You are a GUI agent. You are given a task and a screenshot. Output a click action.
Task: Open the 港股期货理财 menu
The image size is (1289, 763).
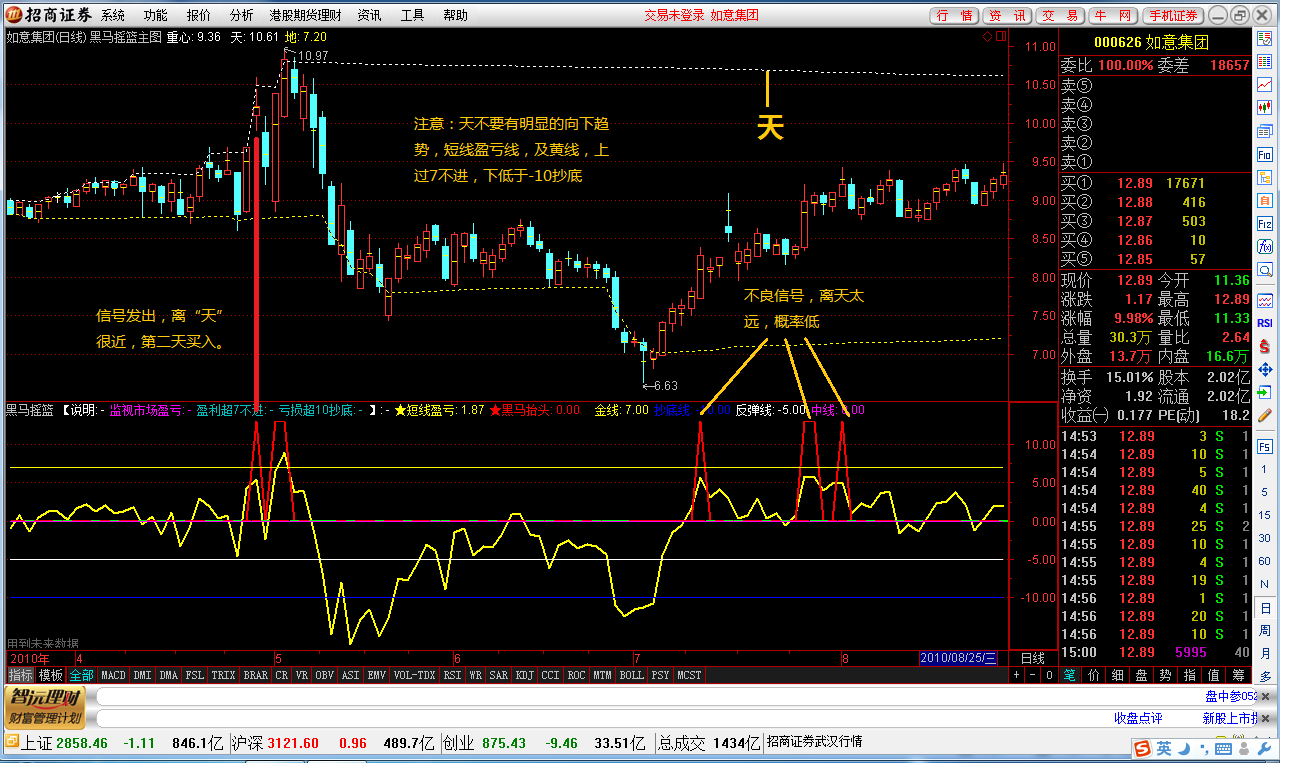coord(305,15)
